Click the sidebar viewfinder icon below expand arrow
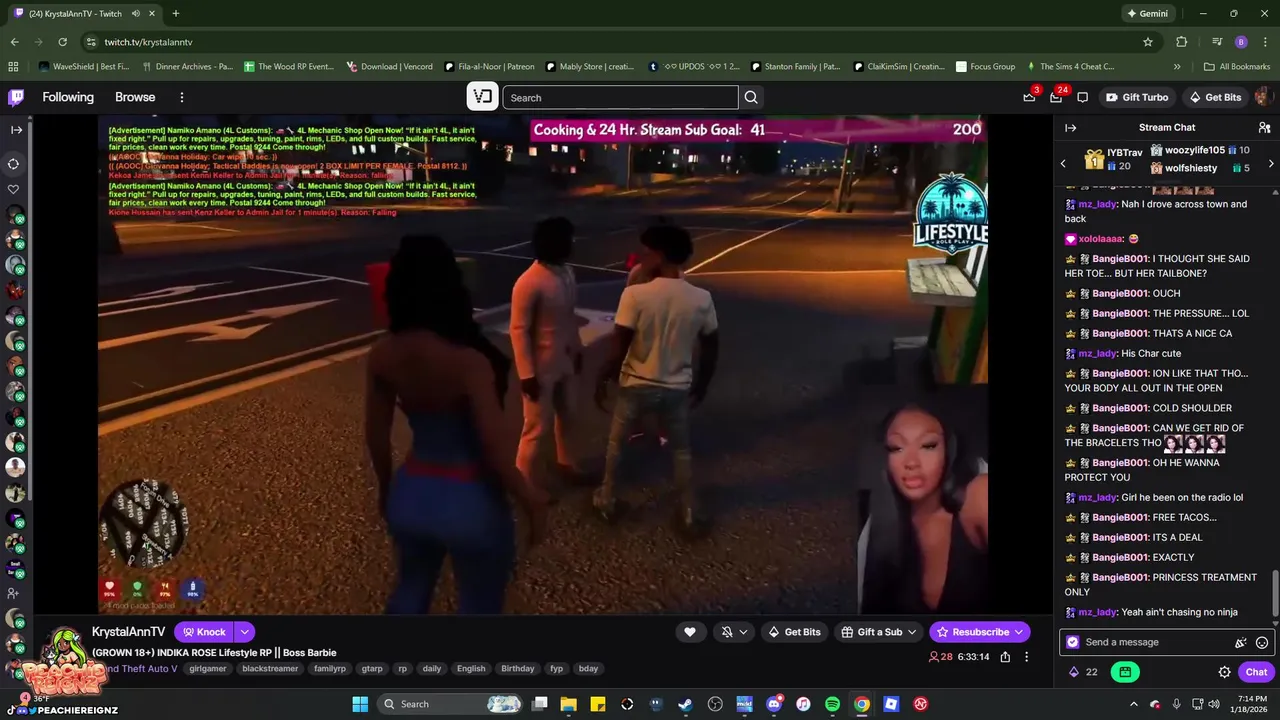 pyautogui.click(x=14, y=163)
